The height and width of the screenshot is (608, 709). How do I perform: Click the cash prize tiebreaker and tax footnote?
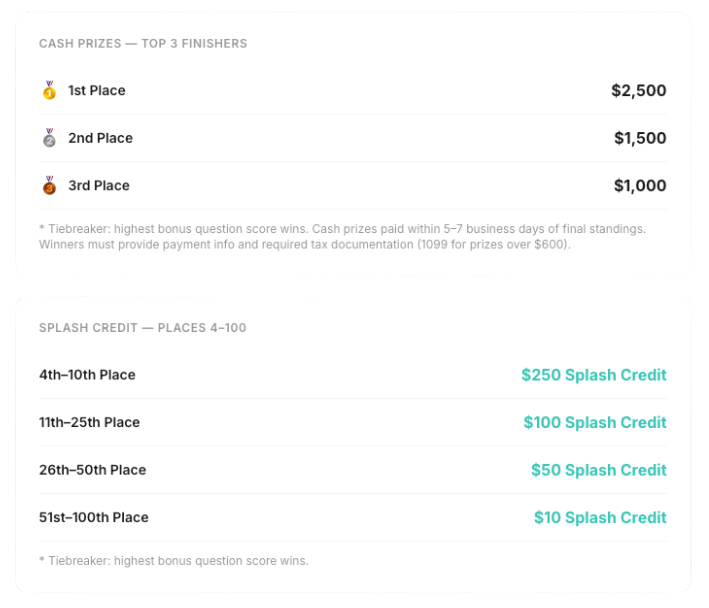coord(342,236)
